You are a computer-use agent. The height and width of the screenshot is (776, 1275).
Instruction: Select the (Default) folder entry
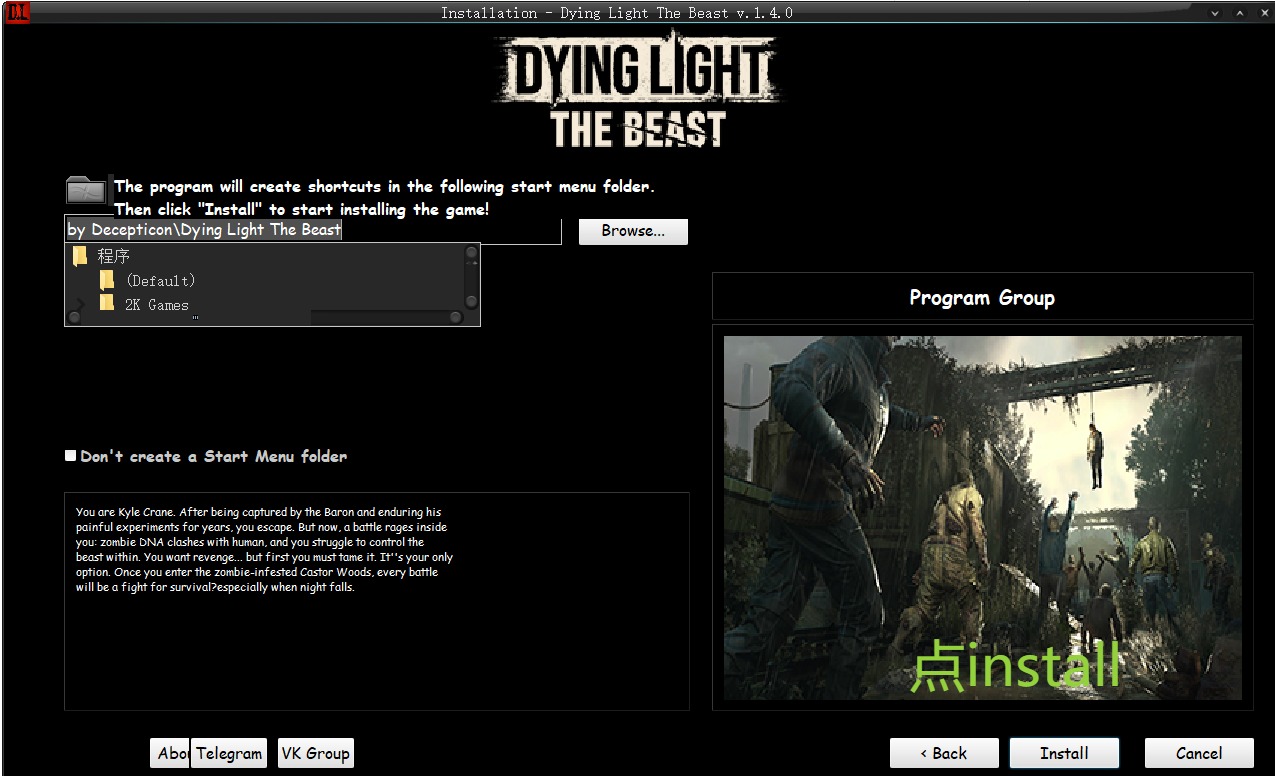(x=160, y=281)
